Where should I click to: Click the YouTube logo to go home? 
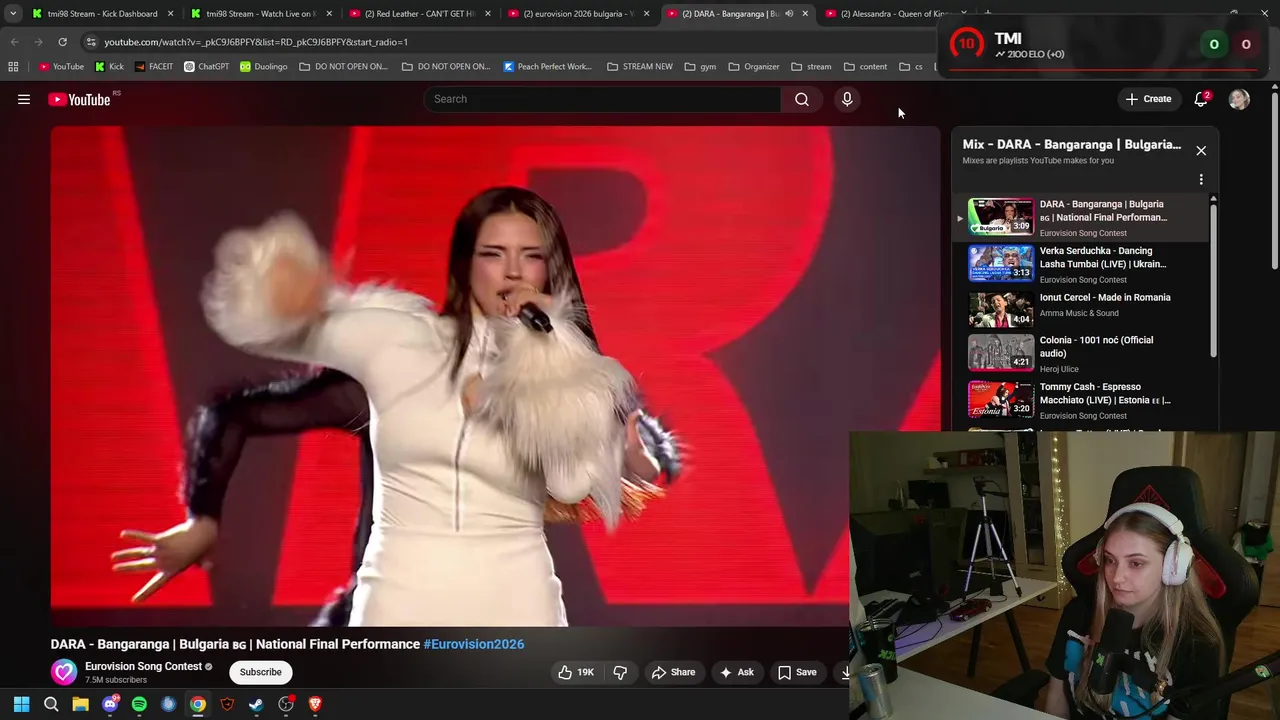coord(80,99)
